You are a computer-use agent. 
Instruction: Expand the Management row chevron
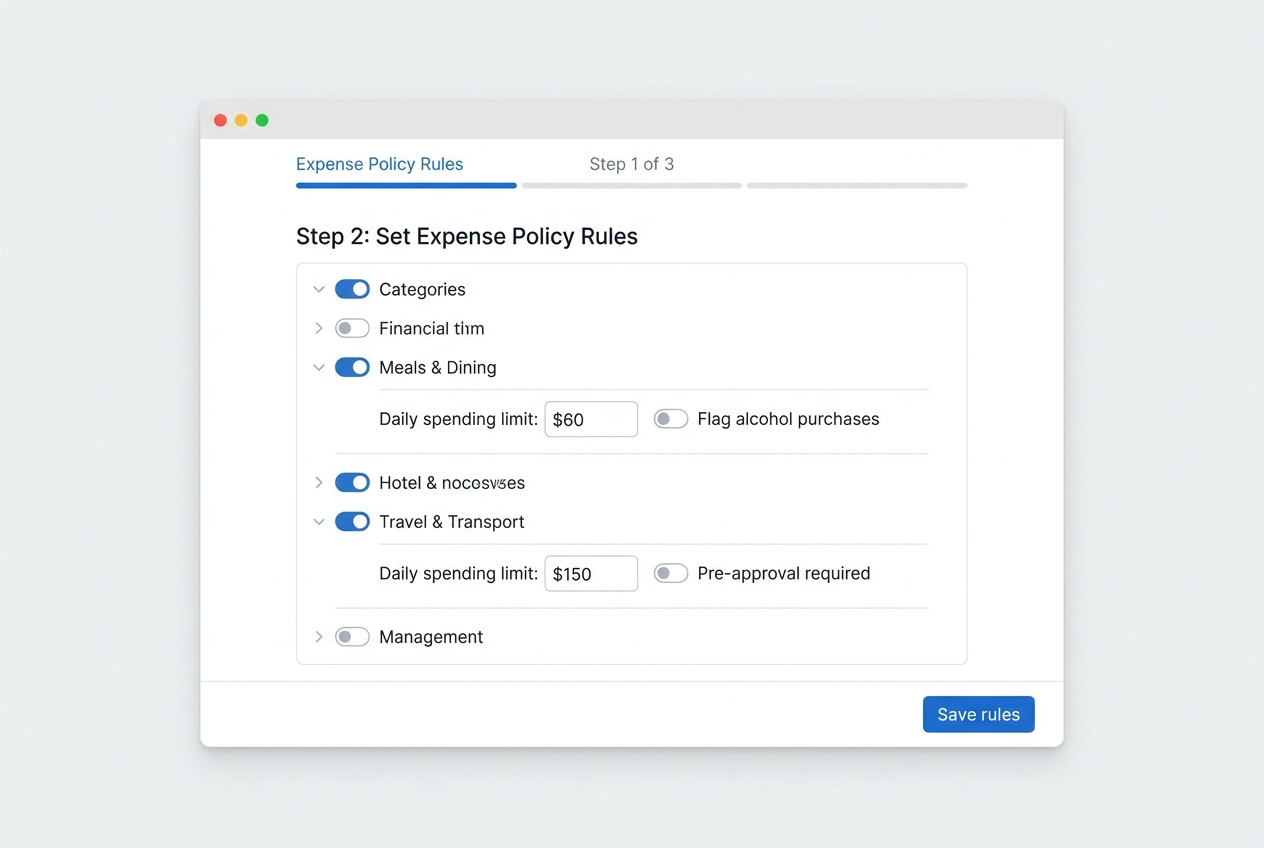pyautogui.click(x=319, y=637)
